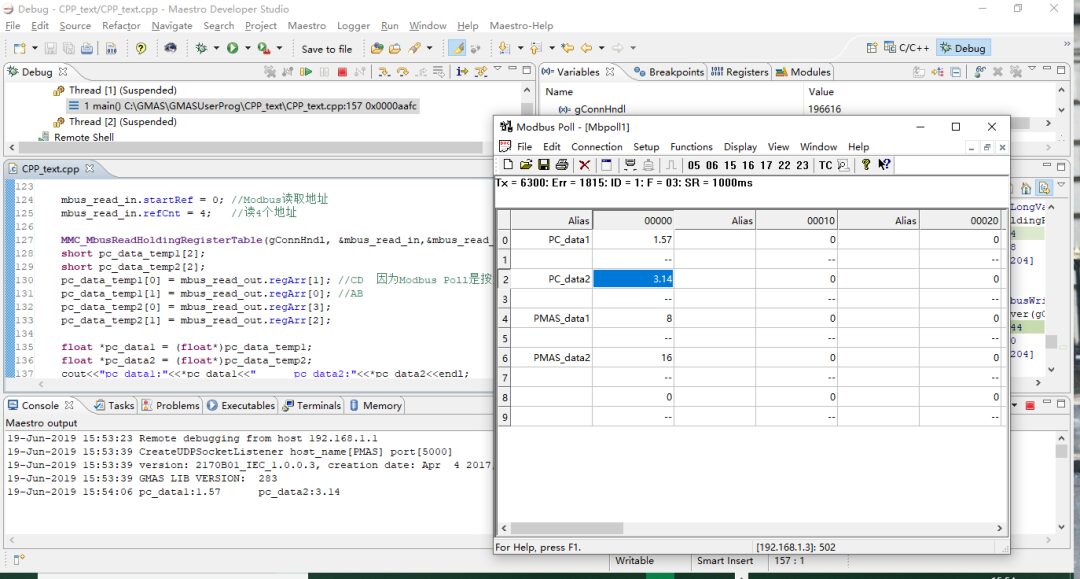Select Thread [2] (Suspended) in Debug tree
Viewport: 1080px width, 579px height.
coord(115,121)
